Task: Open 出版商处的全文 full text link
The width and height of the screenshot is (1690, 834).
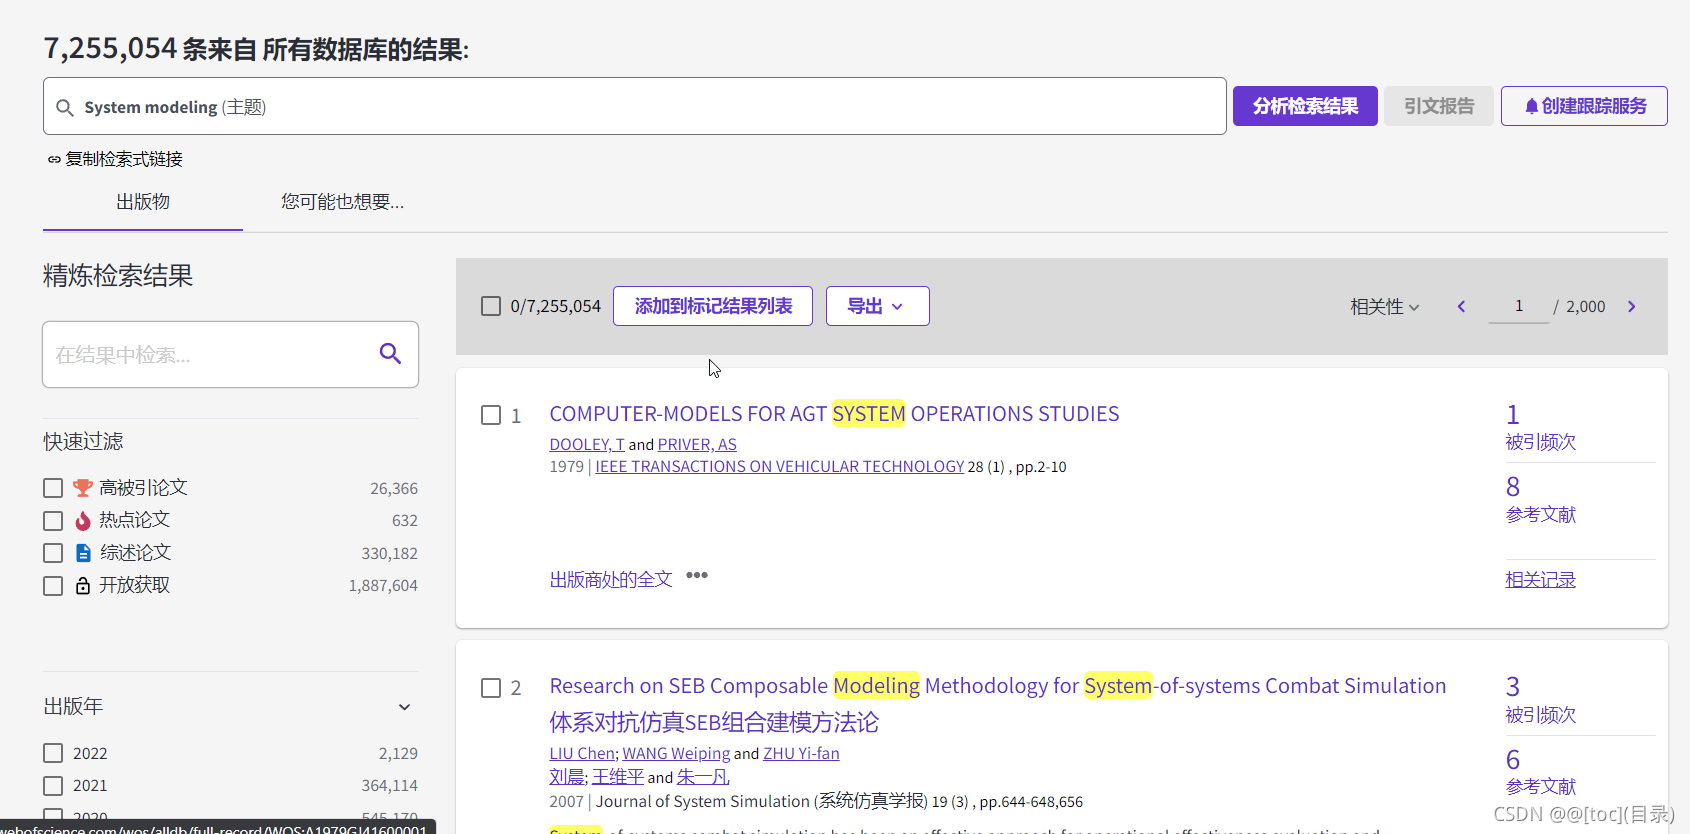Action: point(611,579)
